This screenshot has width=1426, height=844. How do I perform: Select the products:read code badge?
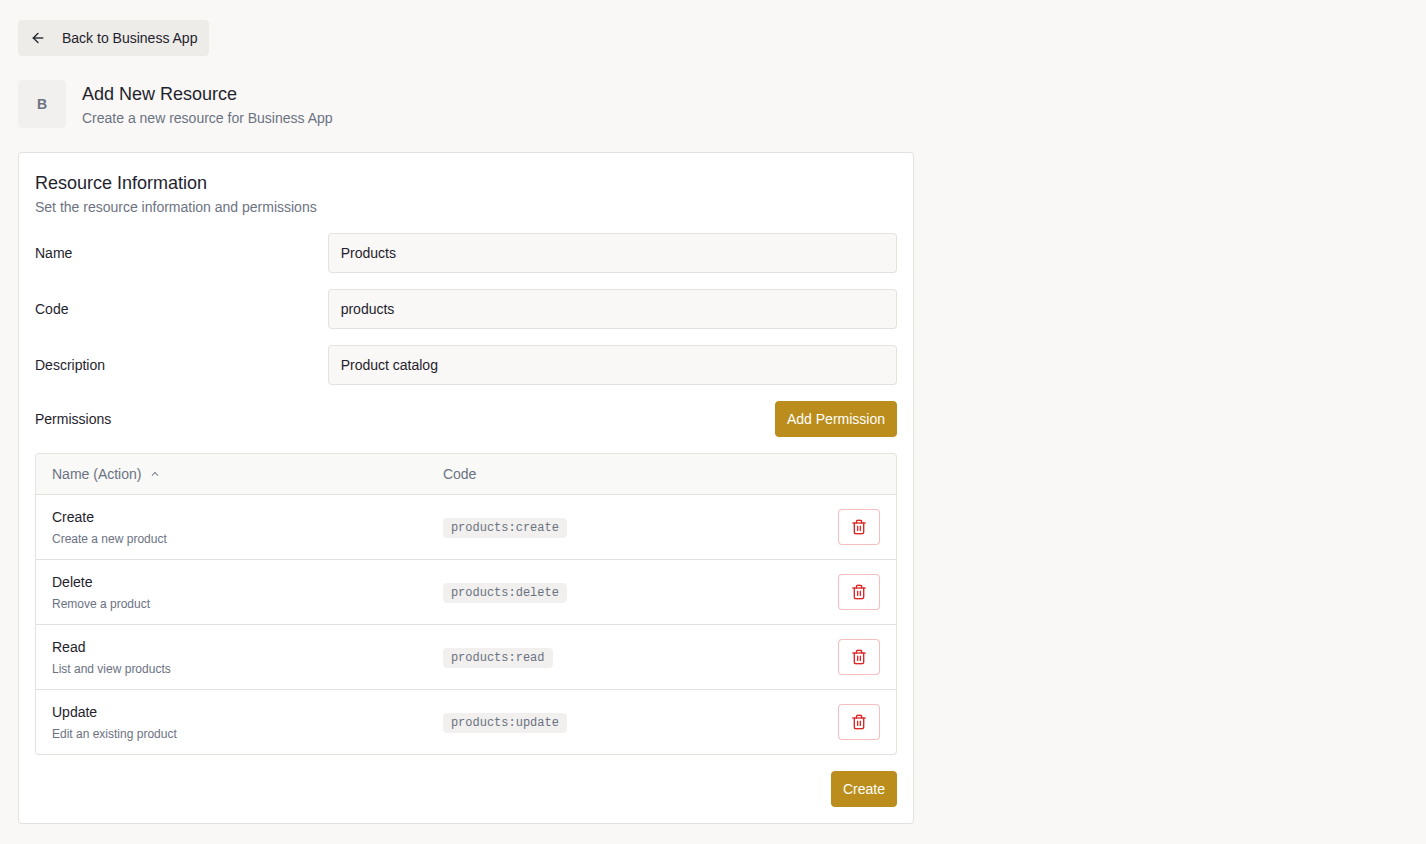coord(498,657)
